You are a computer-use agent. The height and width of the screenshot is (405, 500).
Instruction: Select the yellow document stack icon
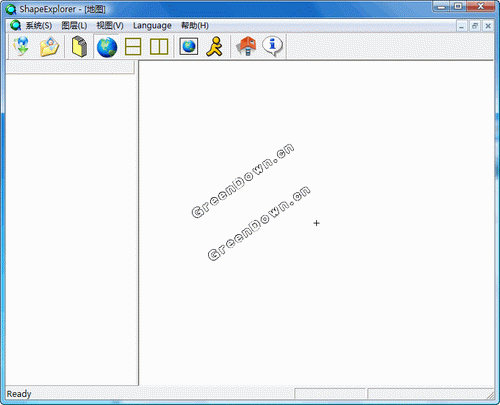click(x=79, y=46)
